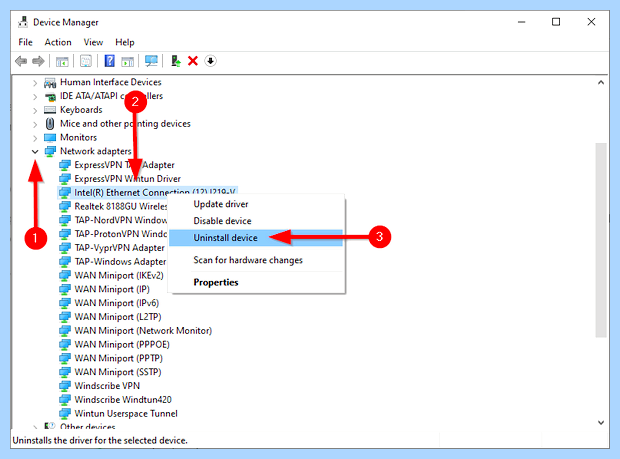
Task: Select TAP-Windows Adapter row
Action: coord(113,262)
